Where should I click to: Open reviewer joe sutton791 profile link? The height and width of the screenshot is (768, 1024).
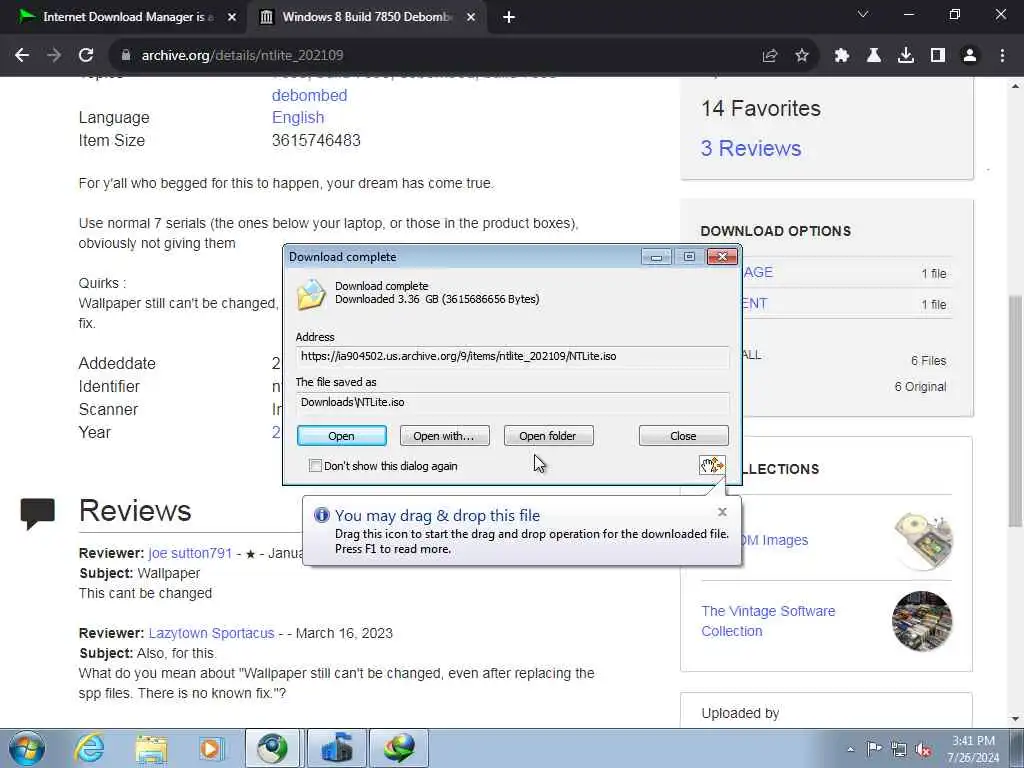pyautogui.click(x=190, y=553)
